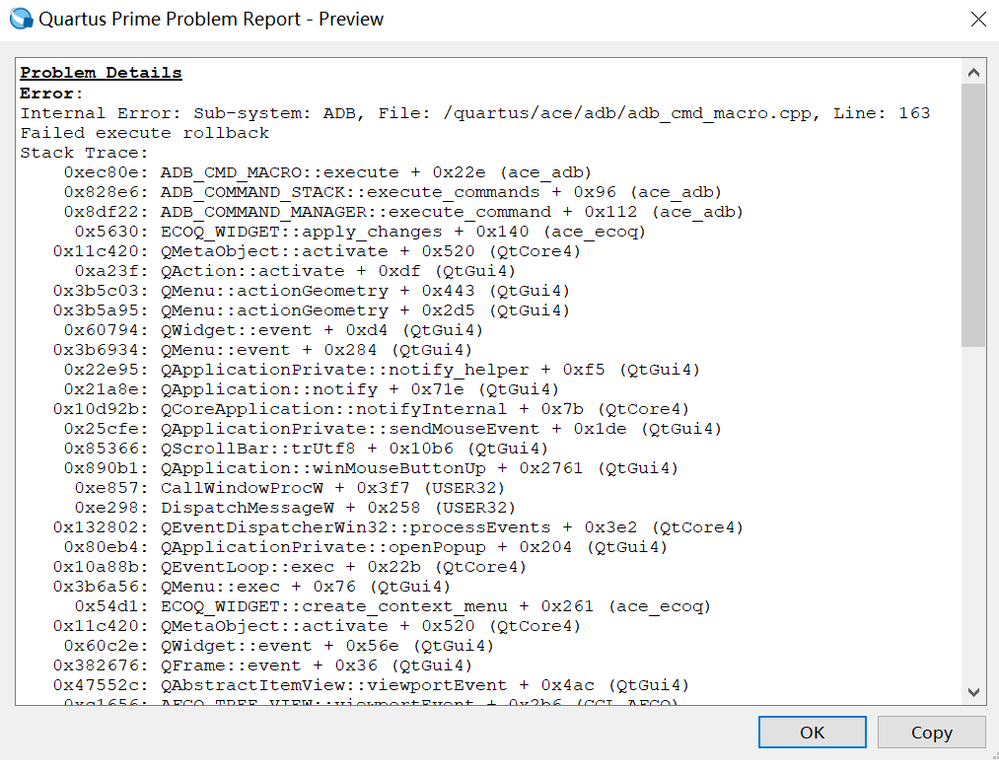
Task: Click the QApplicationPrivate::sendMouseEvent line
Action: [x=392, y=429]
